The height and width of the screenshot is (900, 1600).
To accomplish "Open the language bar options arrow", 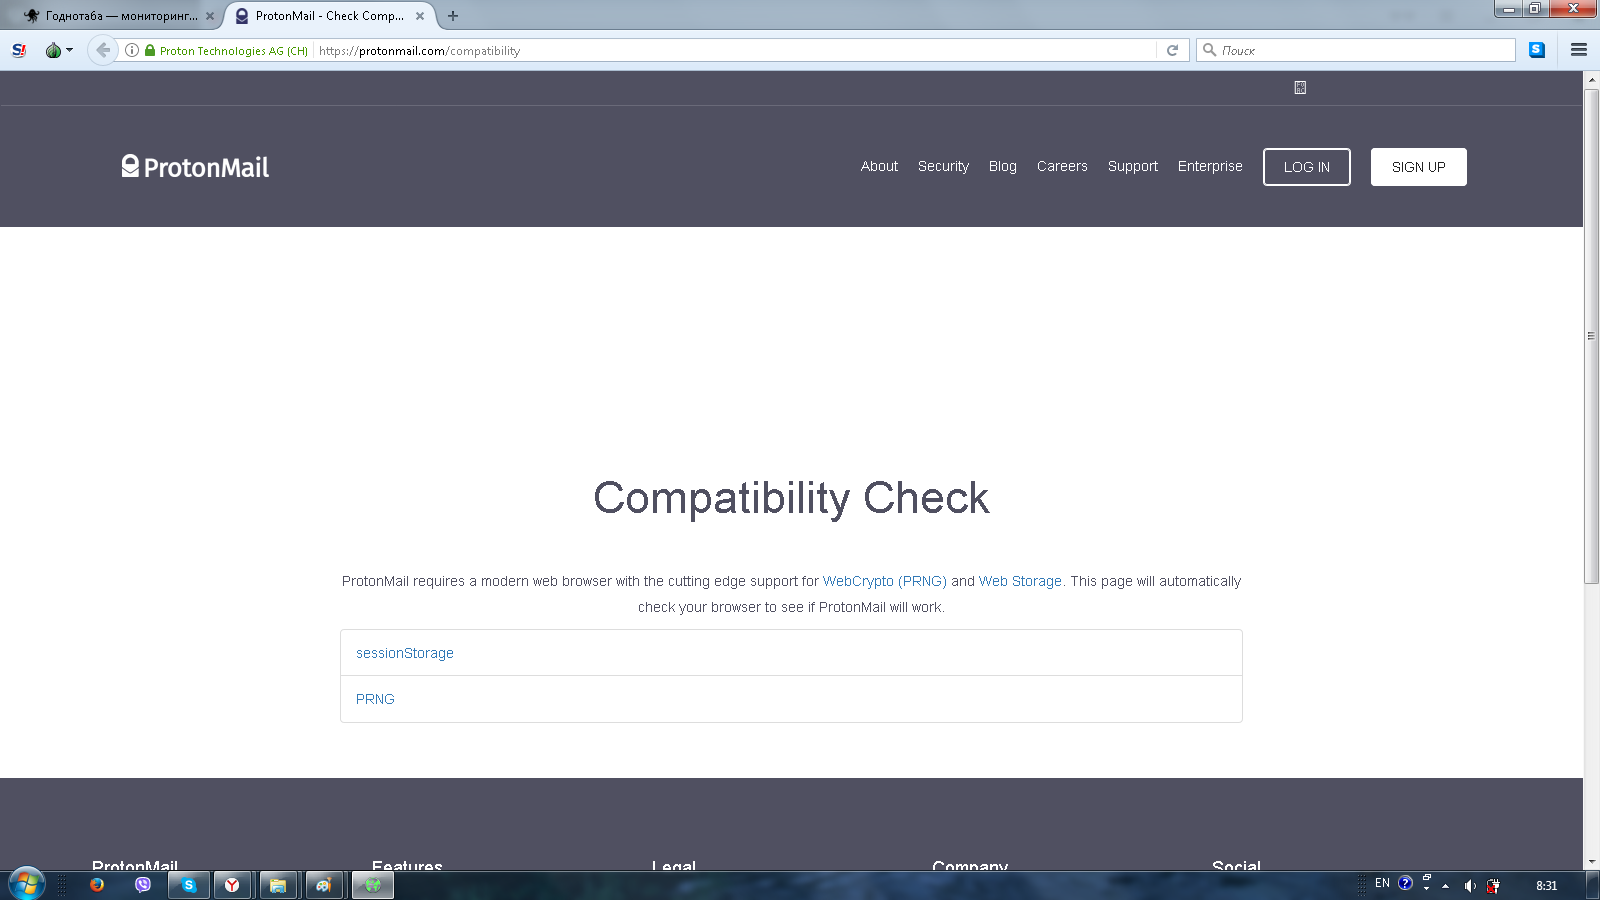I will 1427,888.
